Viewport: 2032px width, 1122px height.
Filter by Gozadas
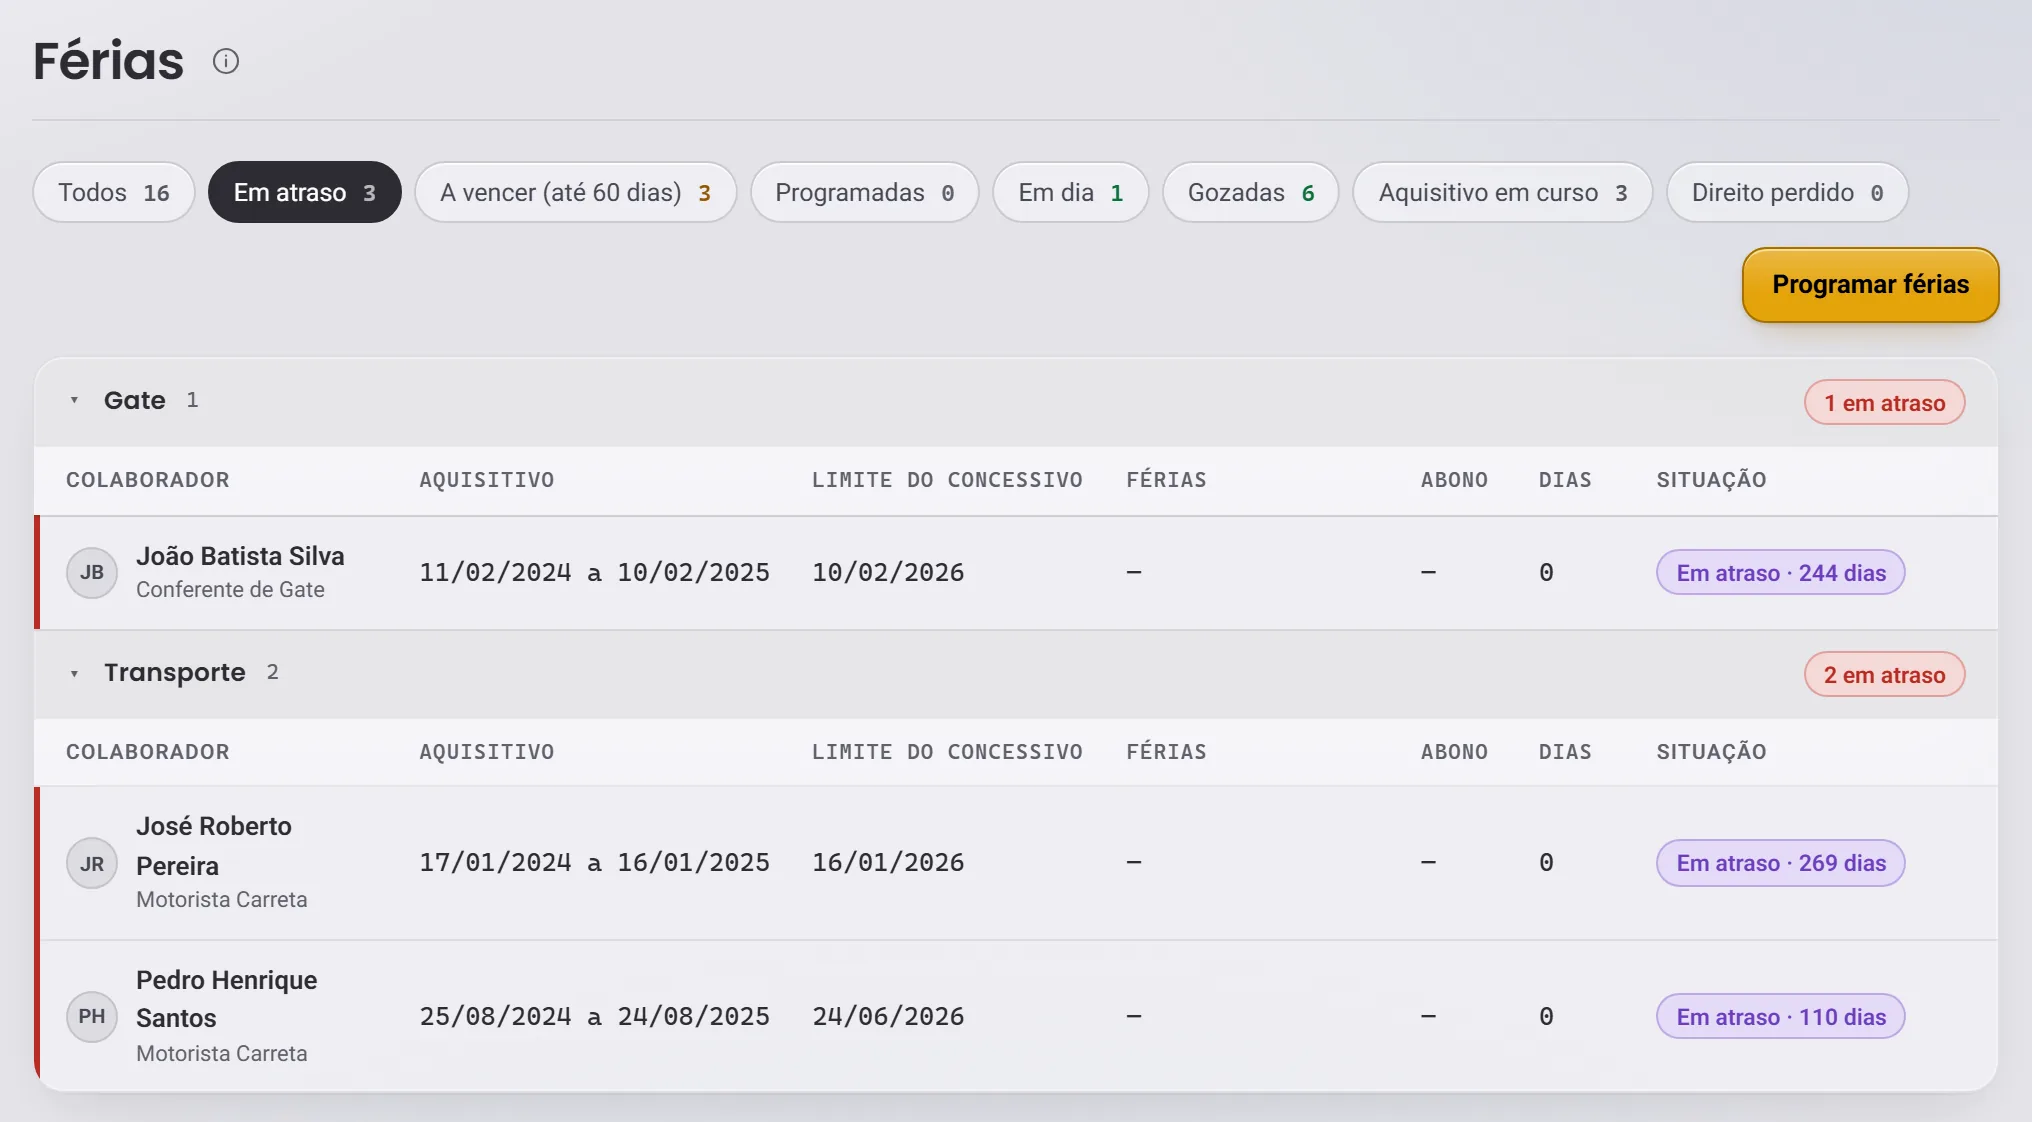[x=1251, y=192]
